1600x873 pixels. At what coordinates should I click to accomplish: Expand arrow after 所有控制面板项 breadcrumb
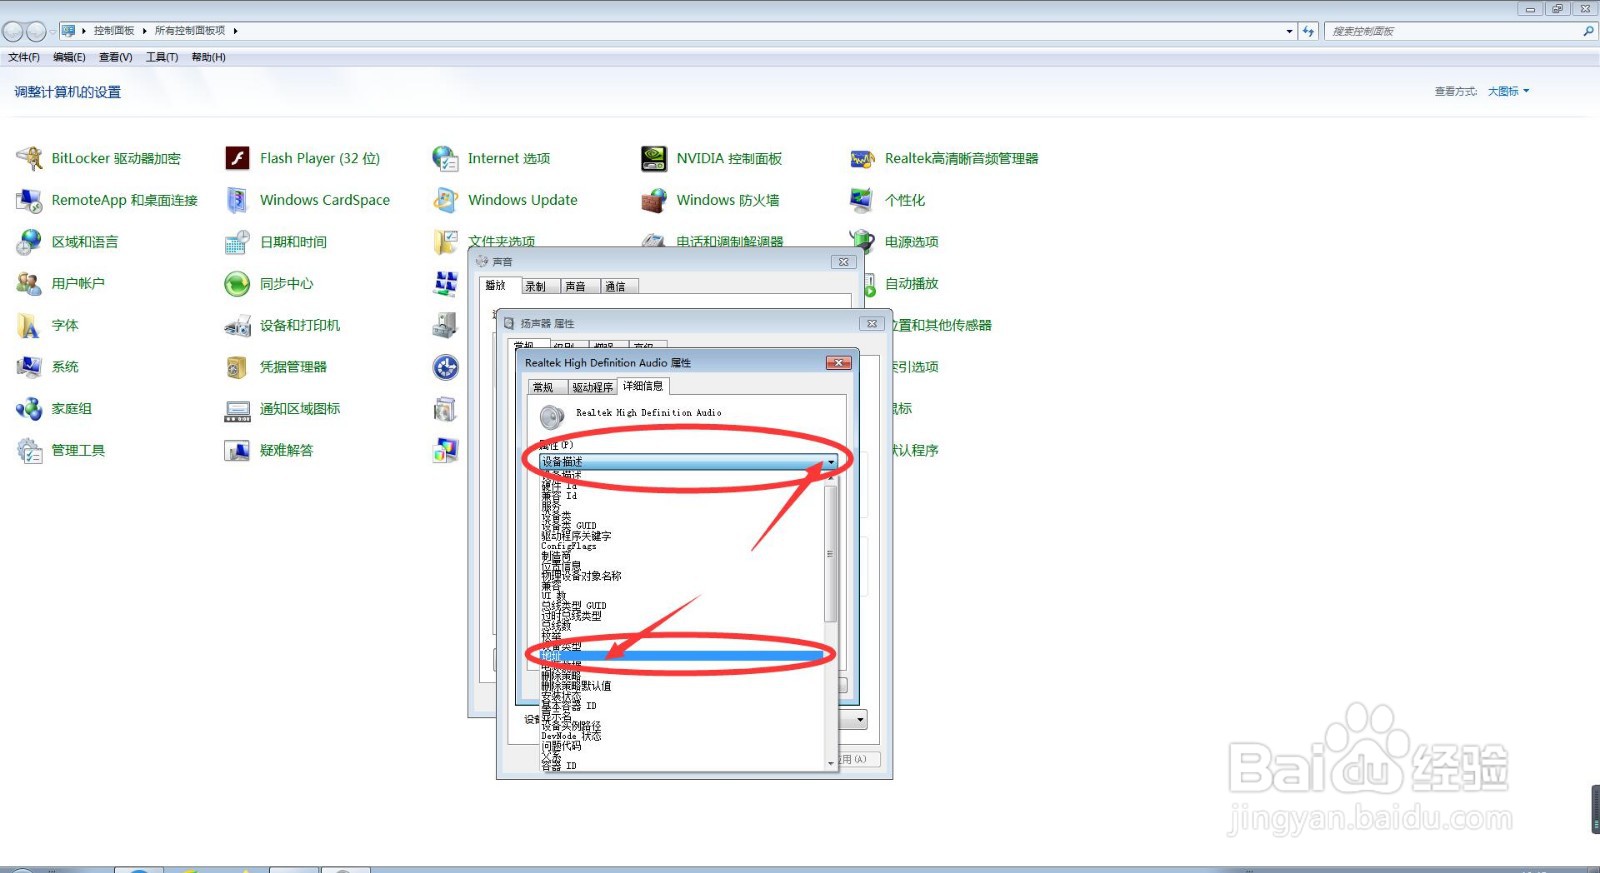[x=236, y=31]
